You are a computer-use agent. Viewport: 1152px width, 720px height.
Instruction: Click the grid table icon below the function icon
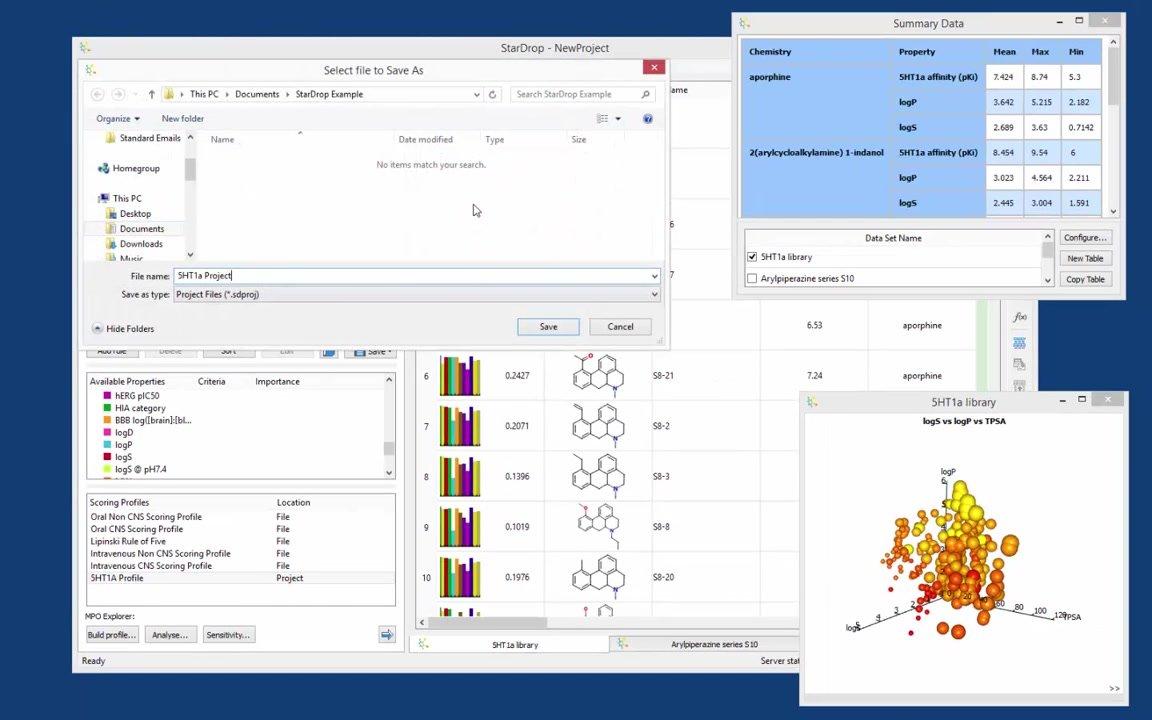(x=1019, y=343)
